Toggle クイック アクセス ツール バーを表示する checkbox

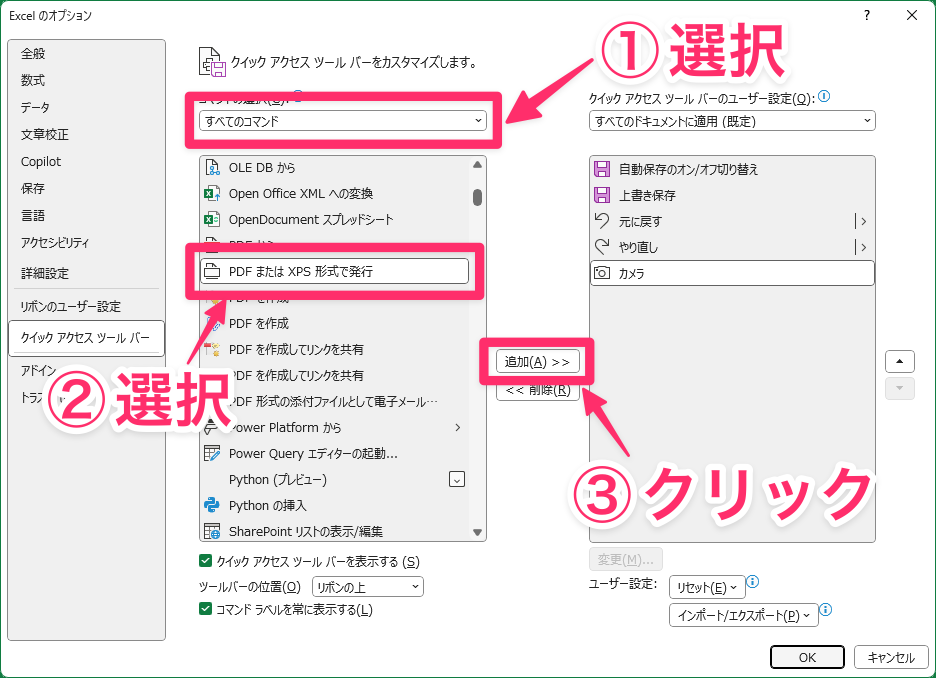click(x=206, y=561)
